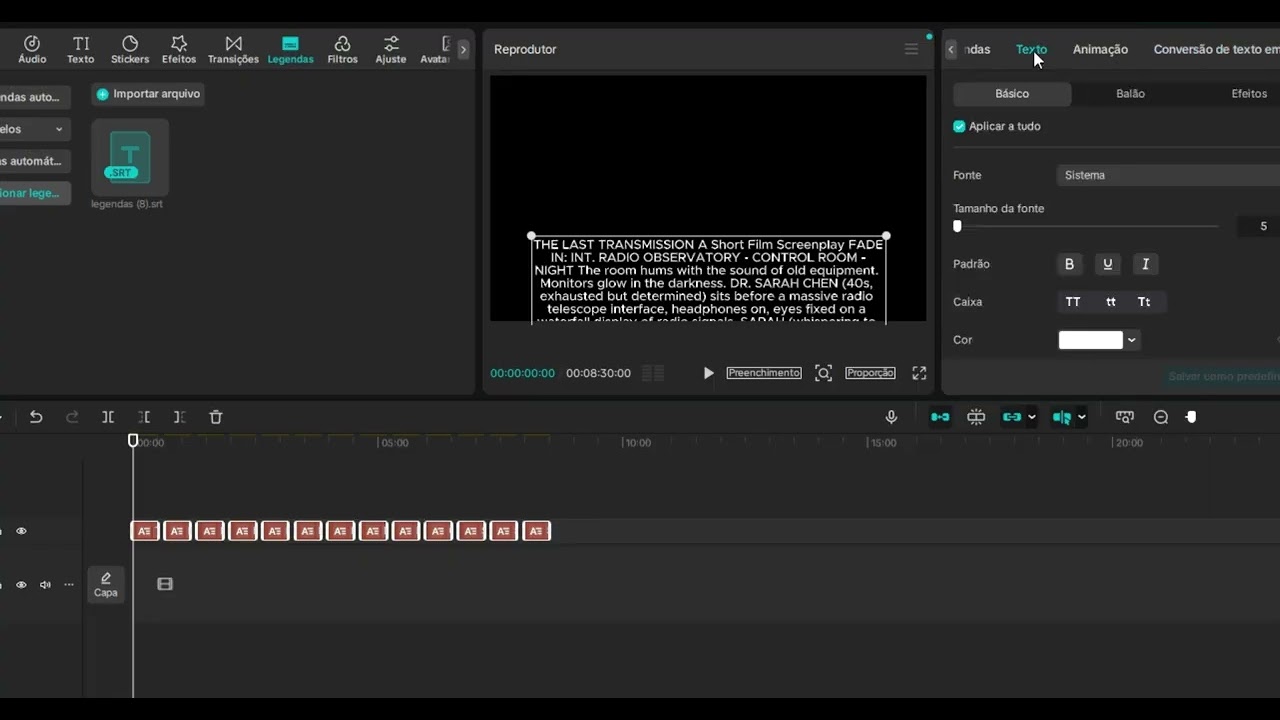Expand the 'elos' dropdown in left sidebar
This screenshot has height=720, width=1280.
(59, 129)
